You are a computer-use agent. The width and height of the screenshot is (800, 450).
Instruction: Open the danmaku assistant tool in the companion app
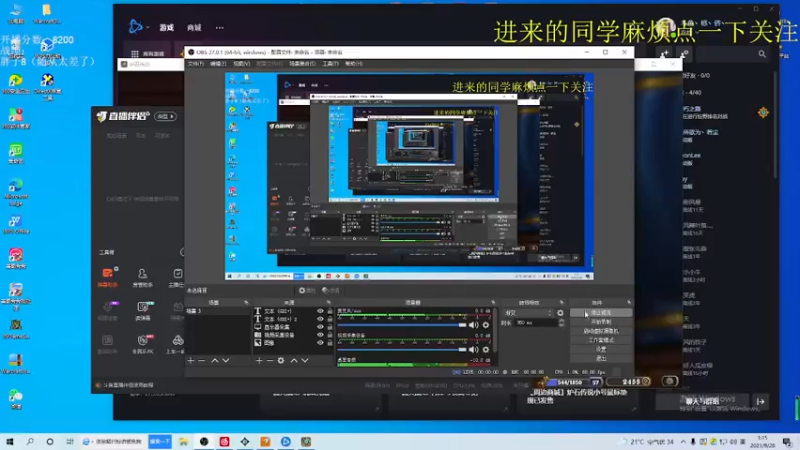pyautogui.click(x=108, y=278)
